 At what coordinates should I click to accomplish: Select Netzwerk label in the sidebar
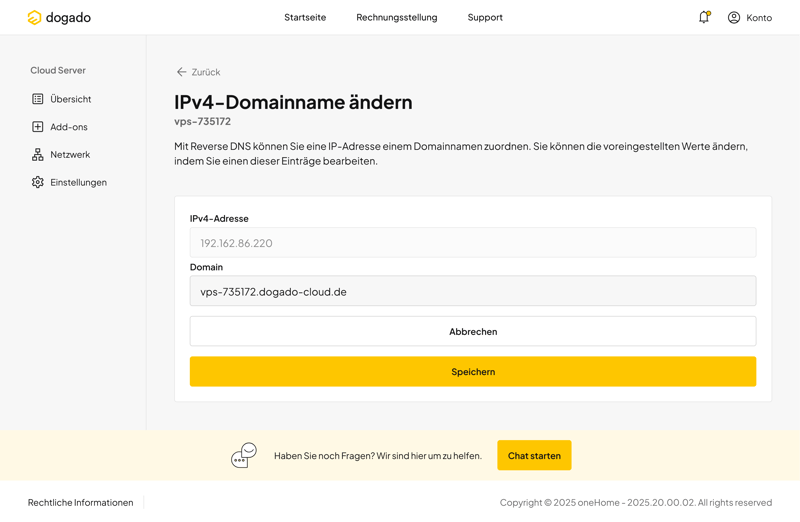click(x=70, y=155)
